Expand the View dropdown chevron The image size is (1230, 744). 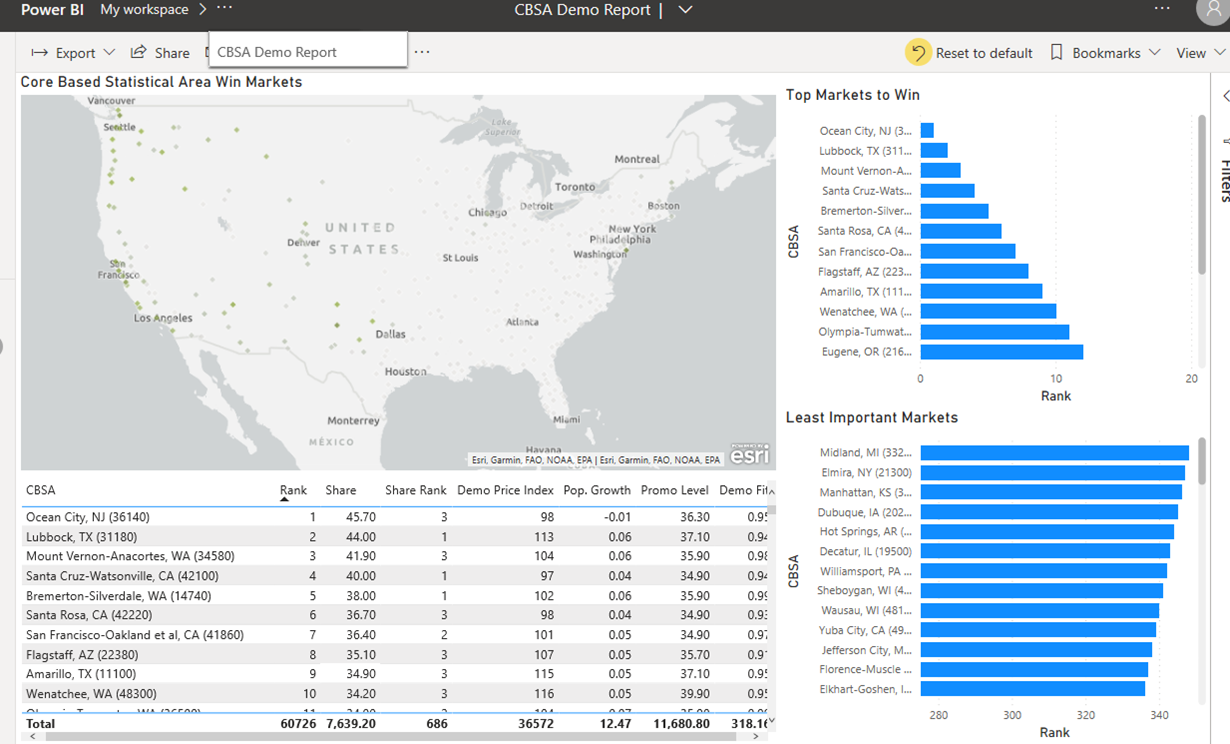(x=1220, y=52)
